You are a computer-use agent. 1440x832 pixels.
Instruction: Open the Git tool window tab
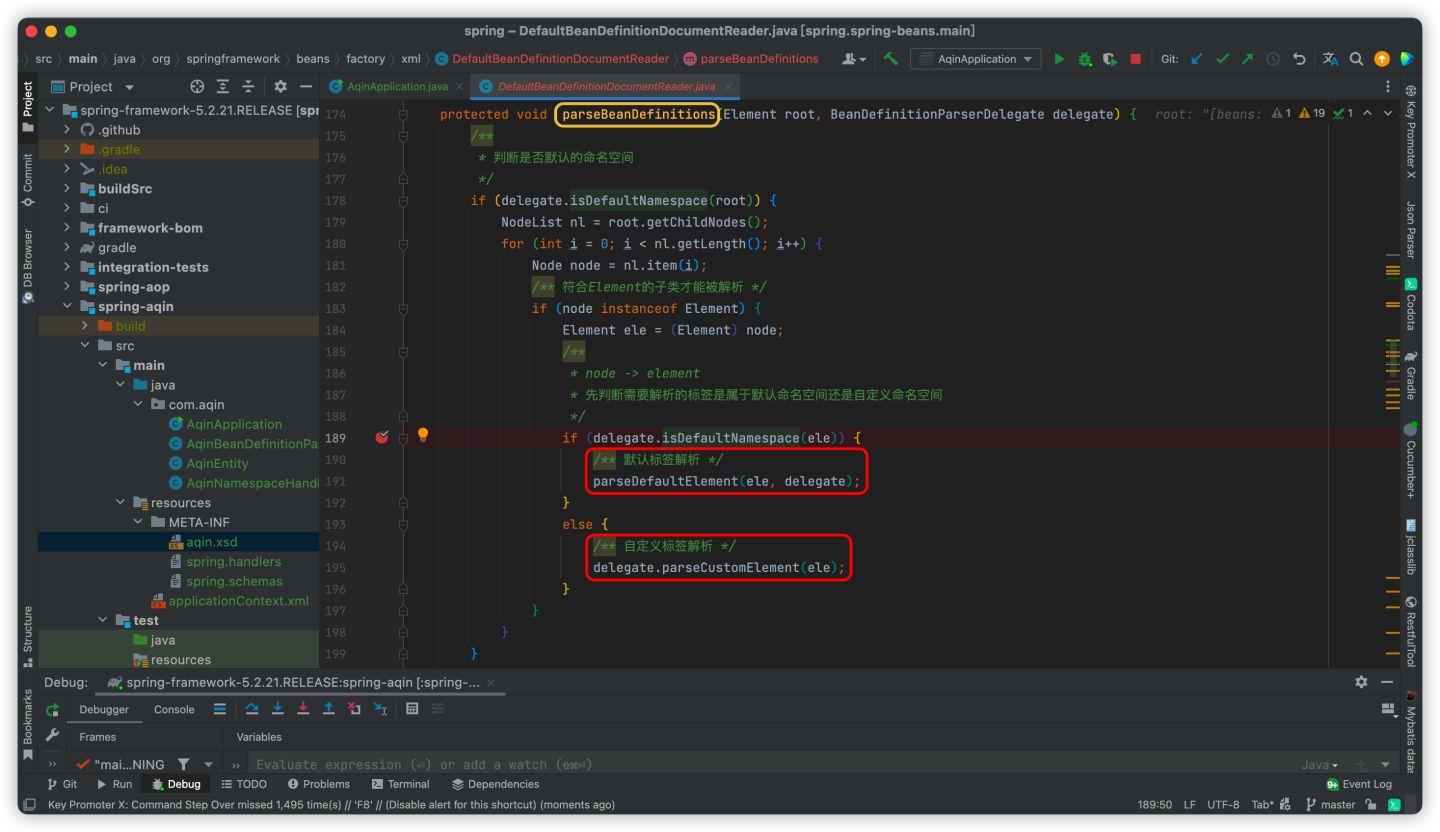(62, 784)
